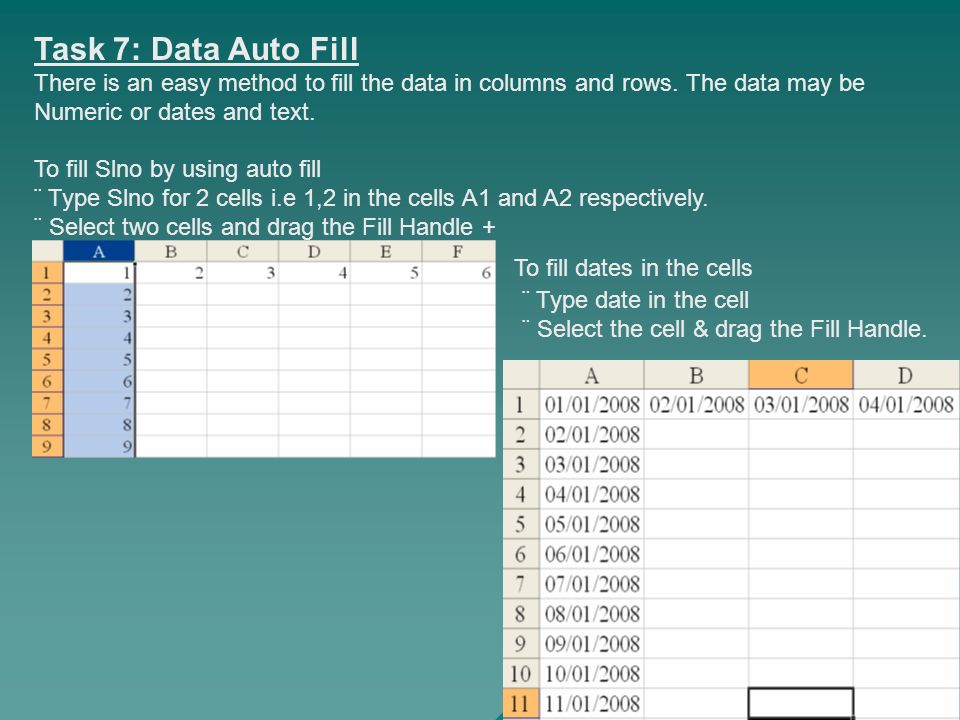Image resolution: width=960 pixels, height=720 pixels.
Task: Click row 2 header in the numbers spreadsheet
Action: click(47, 294)
